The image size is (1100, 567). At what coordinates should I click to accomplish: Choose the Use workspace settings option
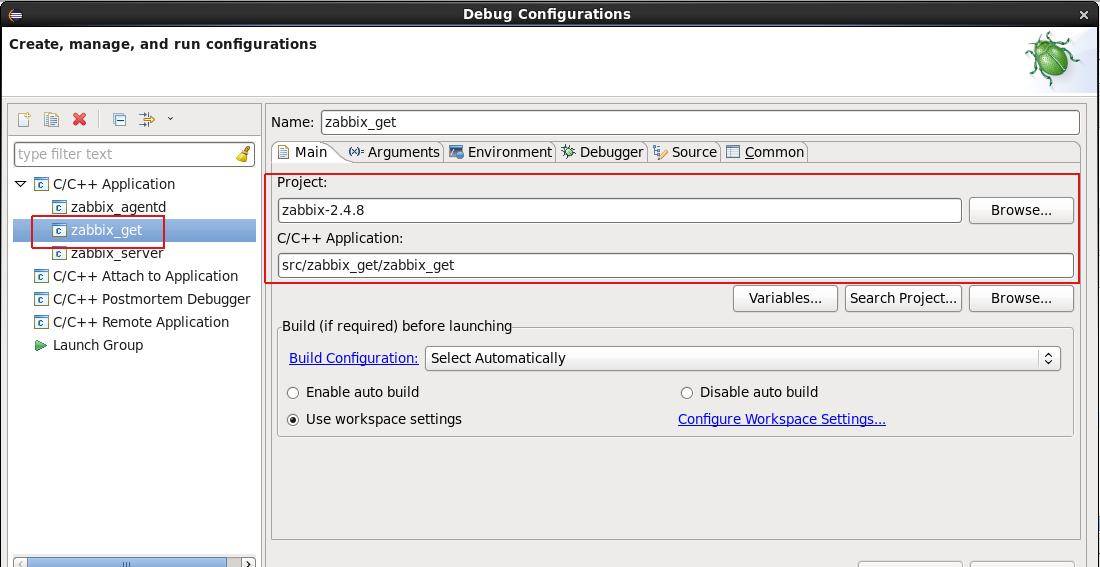(x=293, y=420)
